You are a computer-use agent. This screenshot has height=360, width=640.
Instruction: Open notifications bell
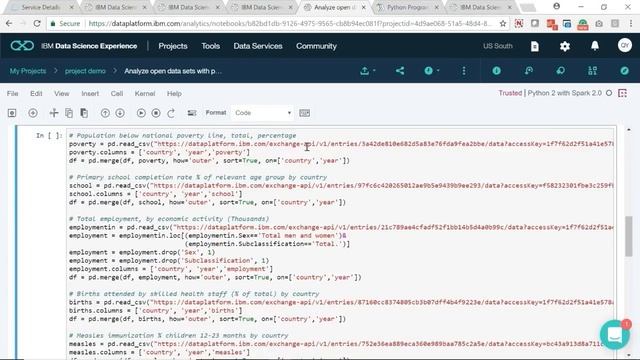[x=595, y=46]
